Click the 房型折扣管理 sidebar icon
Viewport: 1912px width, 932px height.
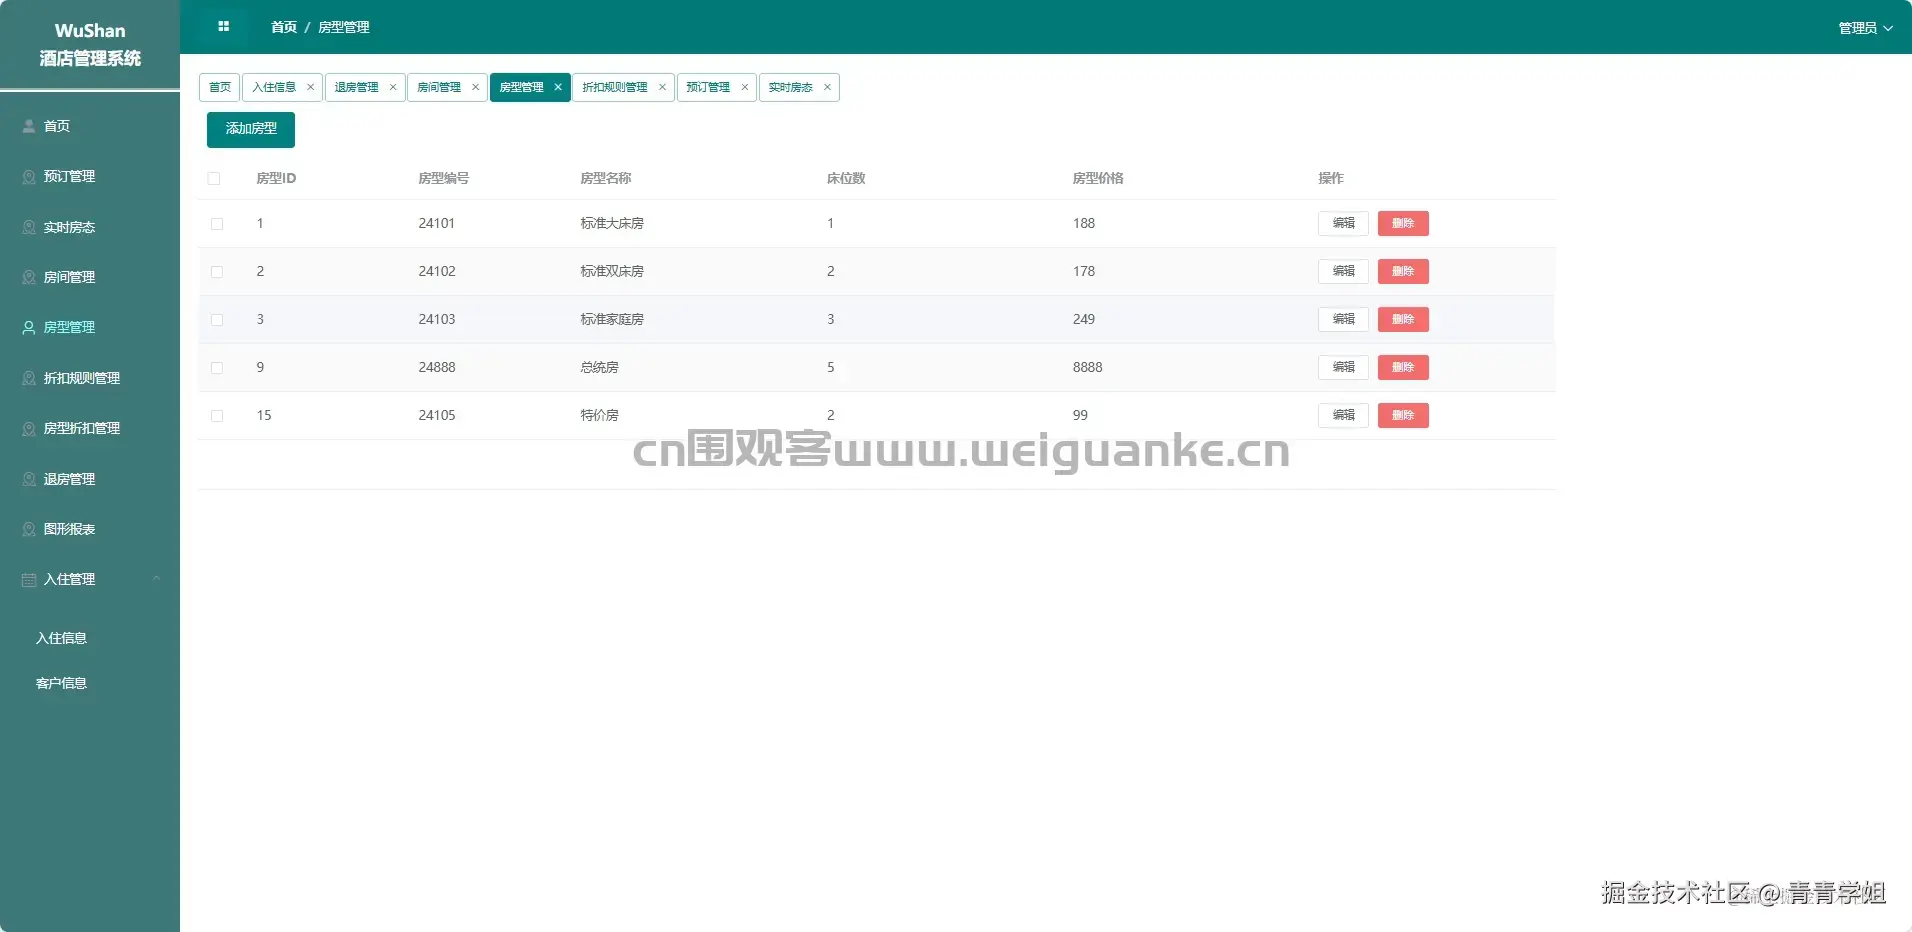coord(29,428)
